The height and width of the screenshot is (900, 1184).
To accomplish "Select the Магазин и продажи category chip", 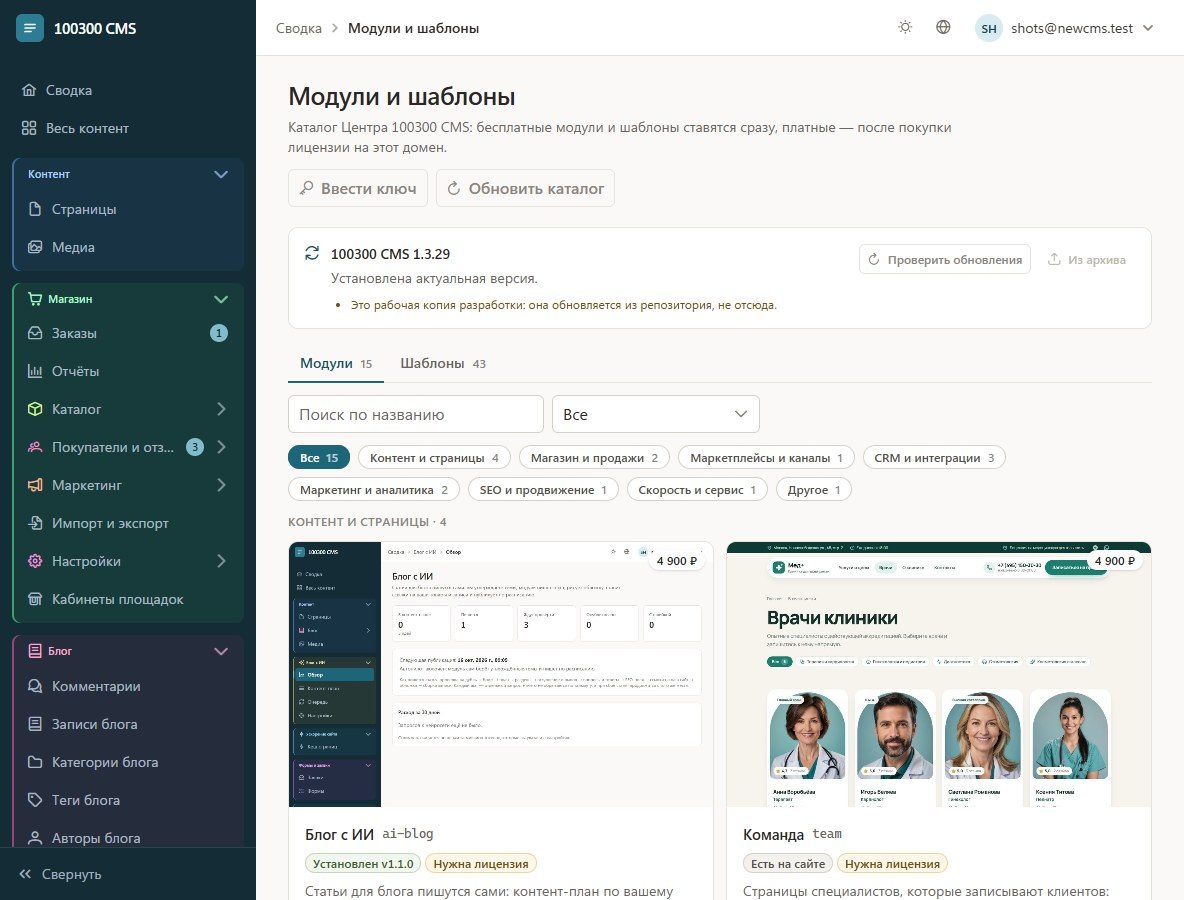I will pyautogui.click(x=594, y=458).
